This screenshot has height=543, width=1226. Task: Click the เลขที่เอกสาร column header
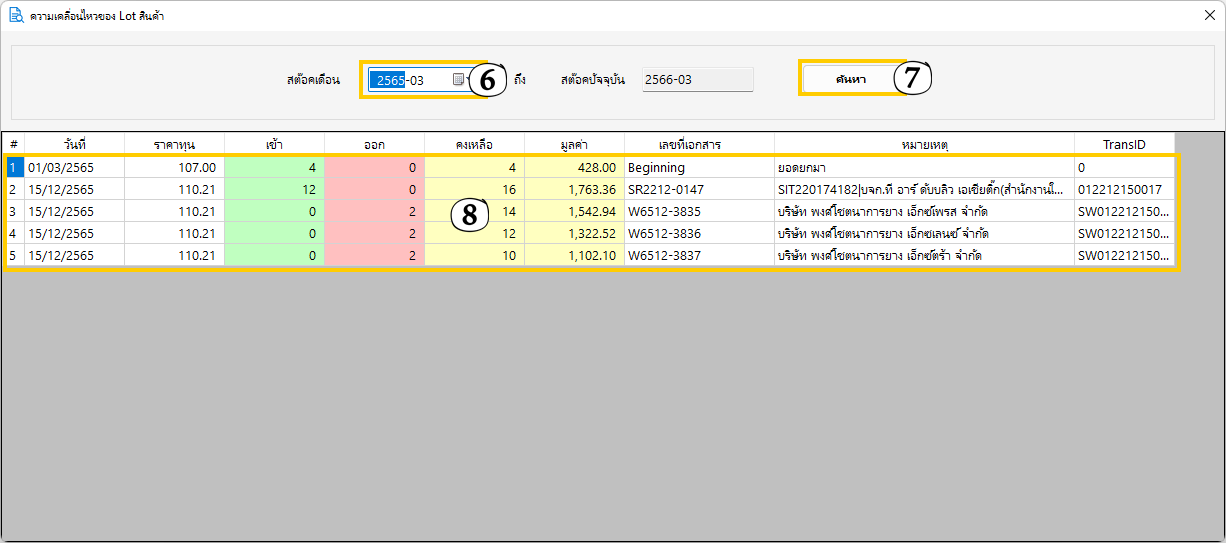(x=699, y=144)
